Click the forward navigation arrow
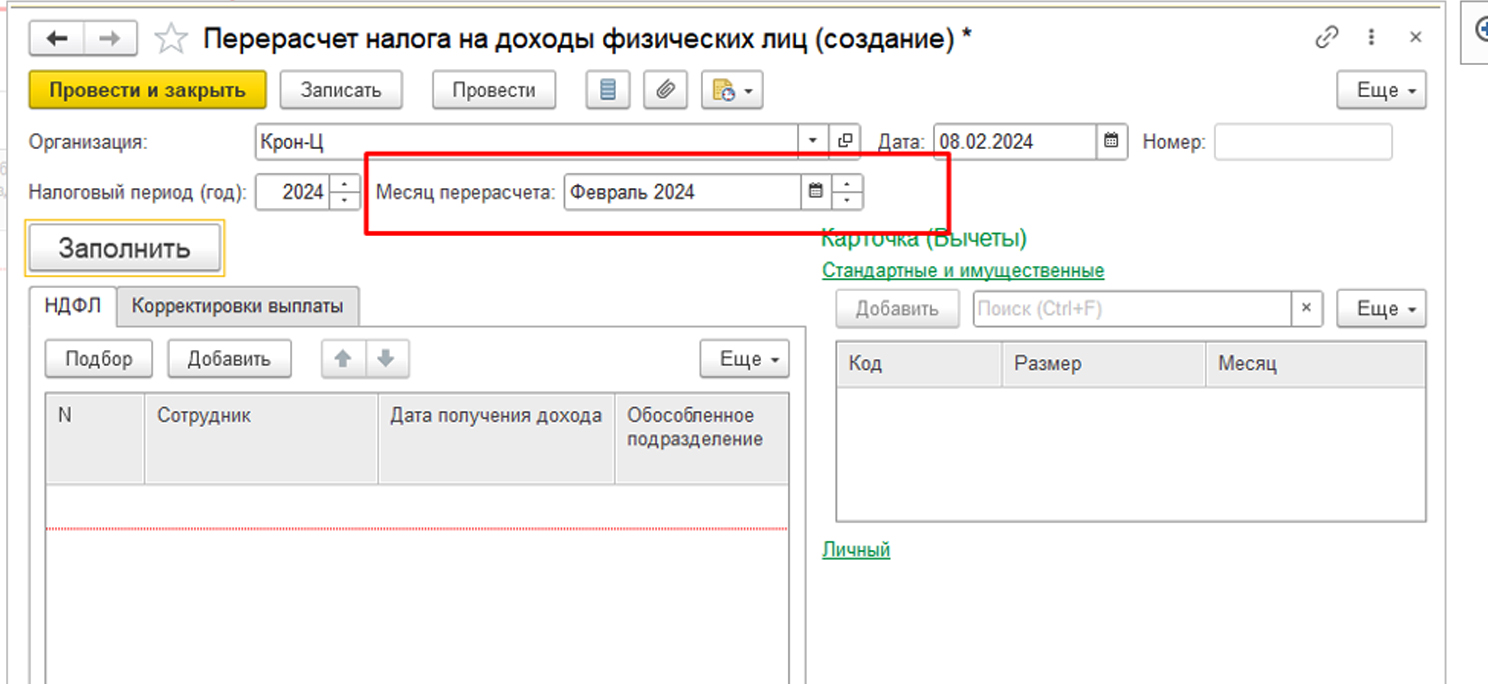This screenshot has width=1488, height=684. click(110, 39)
